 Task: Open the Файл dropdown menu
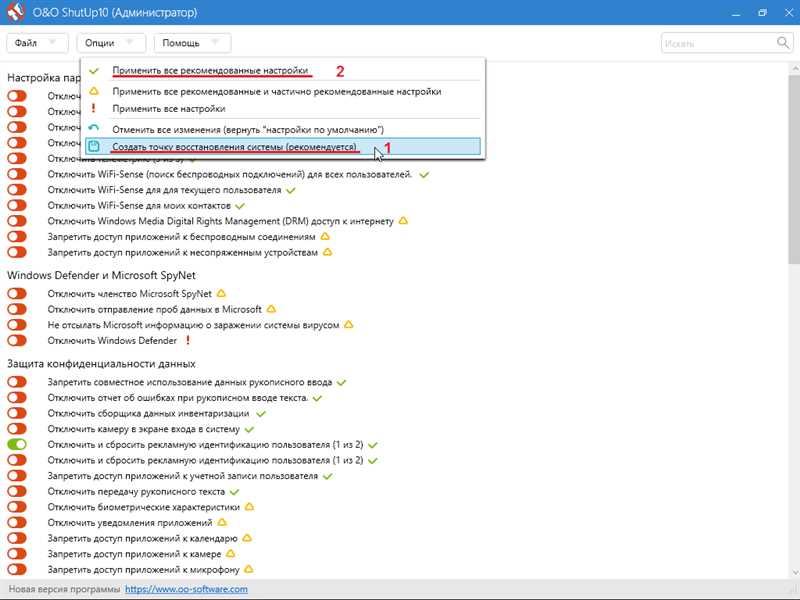point(37,43)
